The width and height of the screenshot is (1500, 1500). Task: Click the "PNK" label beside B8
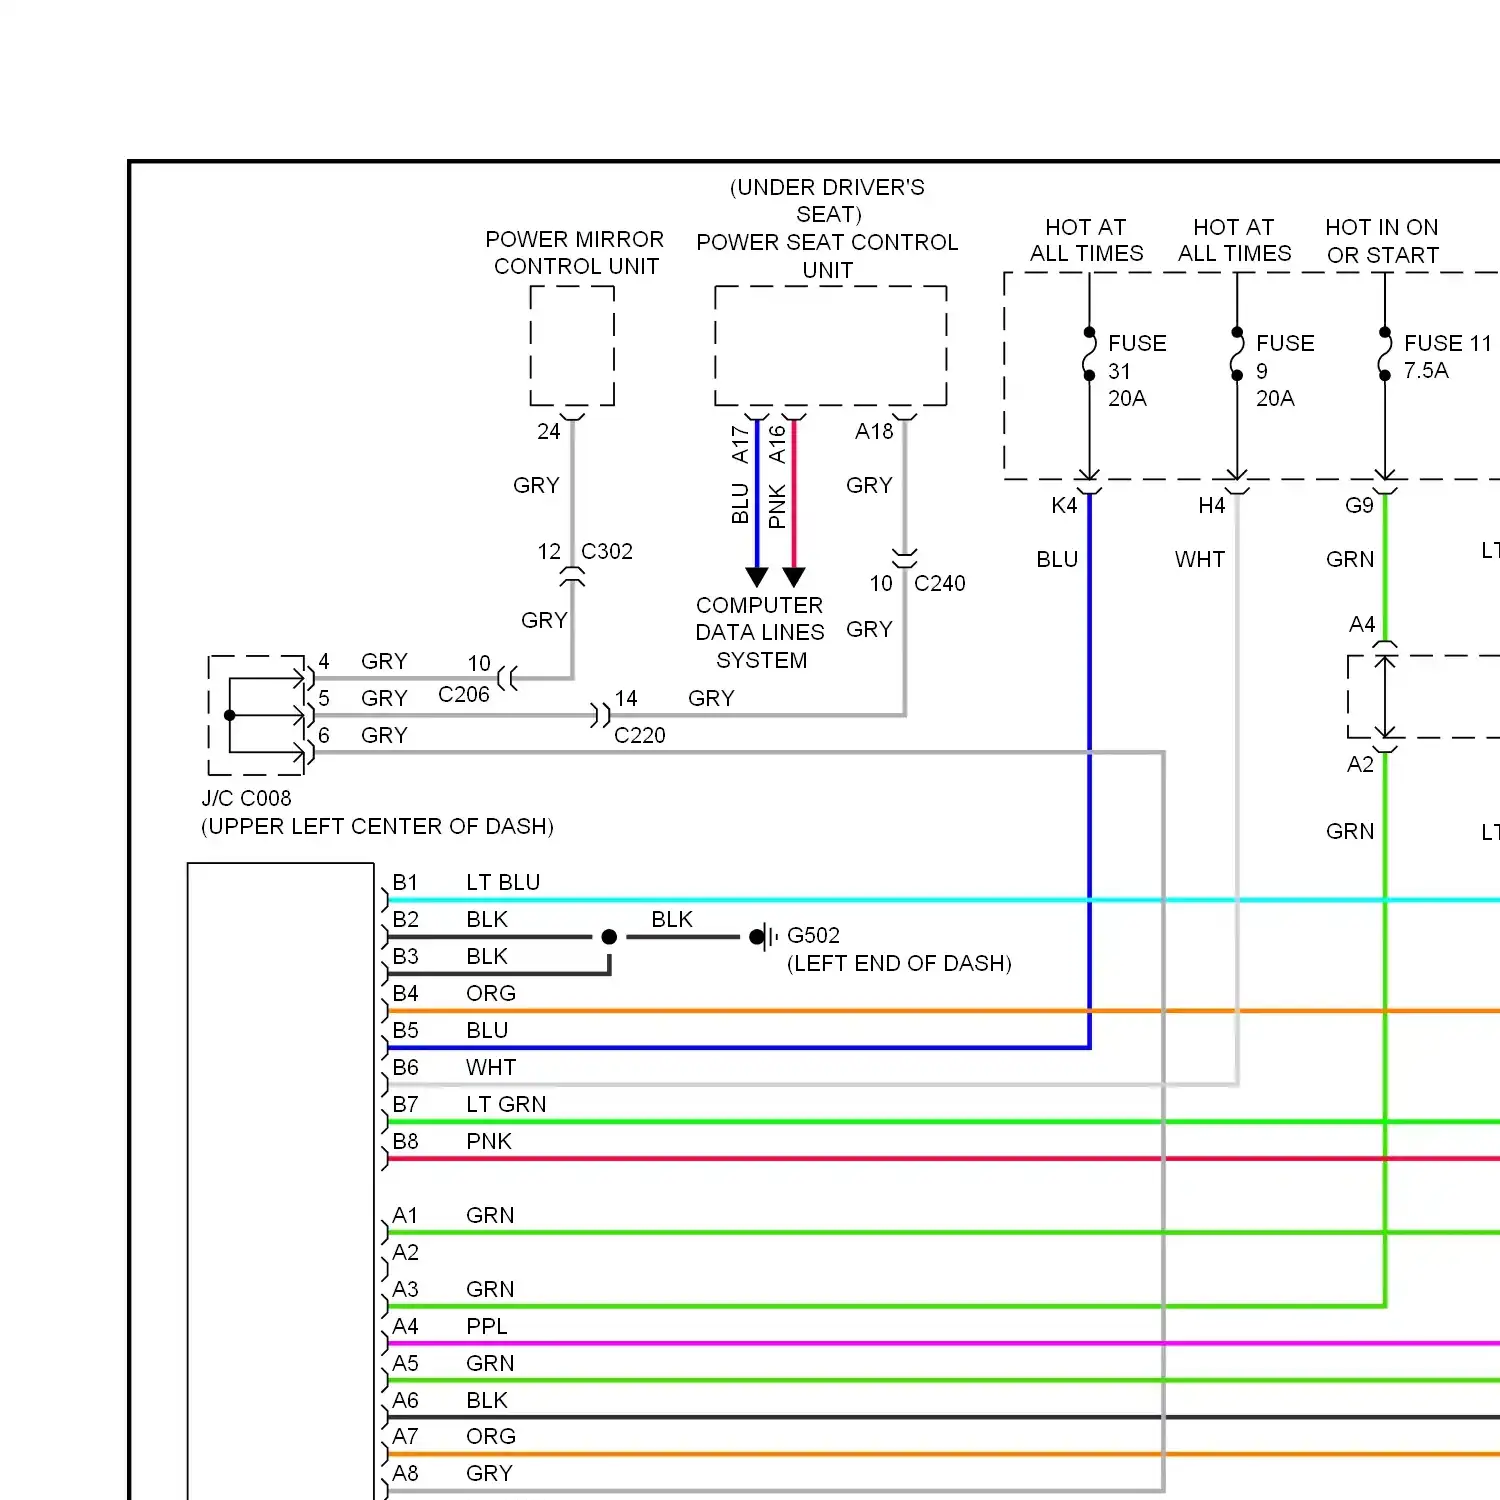pyautogui.click(x=489, y=1141)
